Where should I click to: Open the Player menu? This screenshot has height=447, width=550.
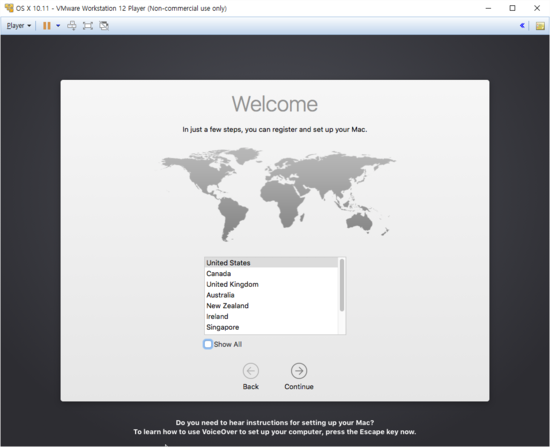click(x=19, y=26)
